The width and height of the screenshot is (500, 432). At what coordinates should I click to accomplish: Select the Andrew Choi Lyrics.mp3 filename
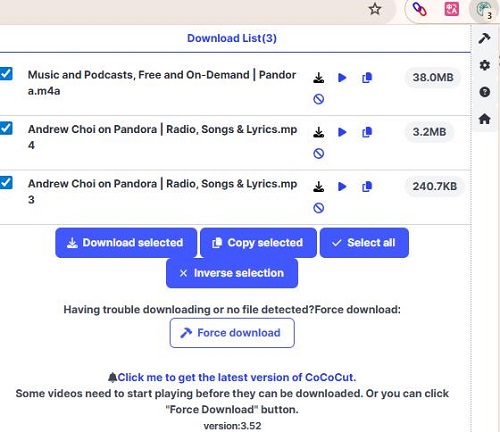162,192
